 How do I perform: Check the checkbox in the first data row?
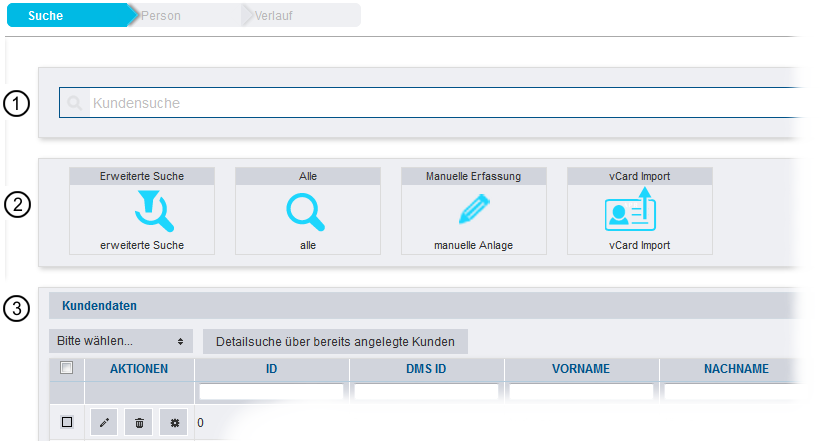click(x=67, y=422)
